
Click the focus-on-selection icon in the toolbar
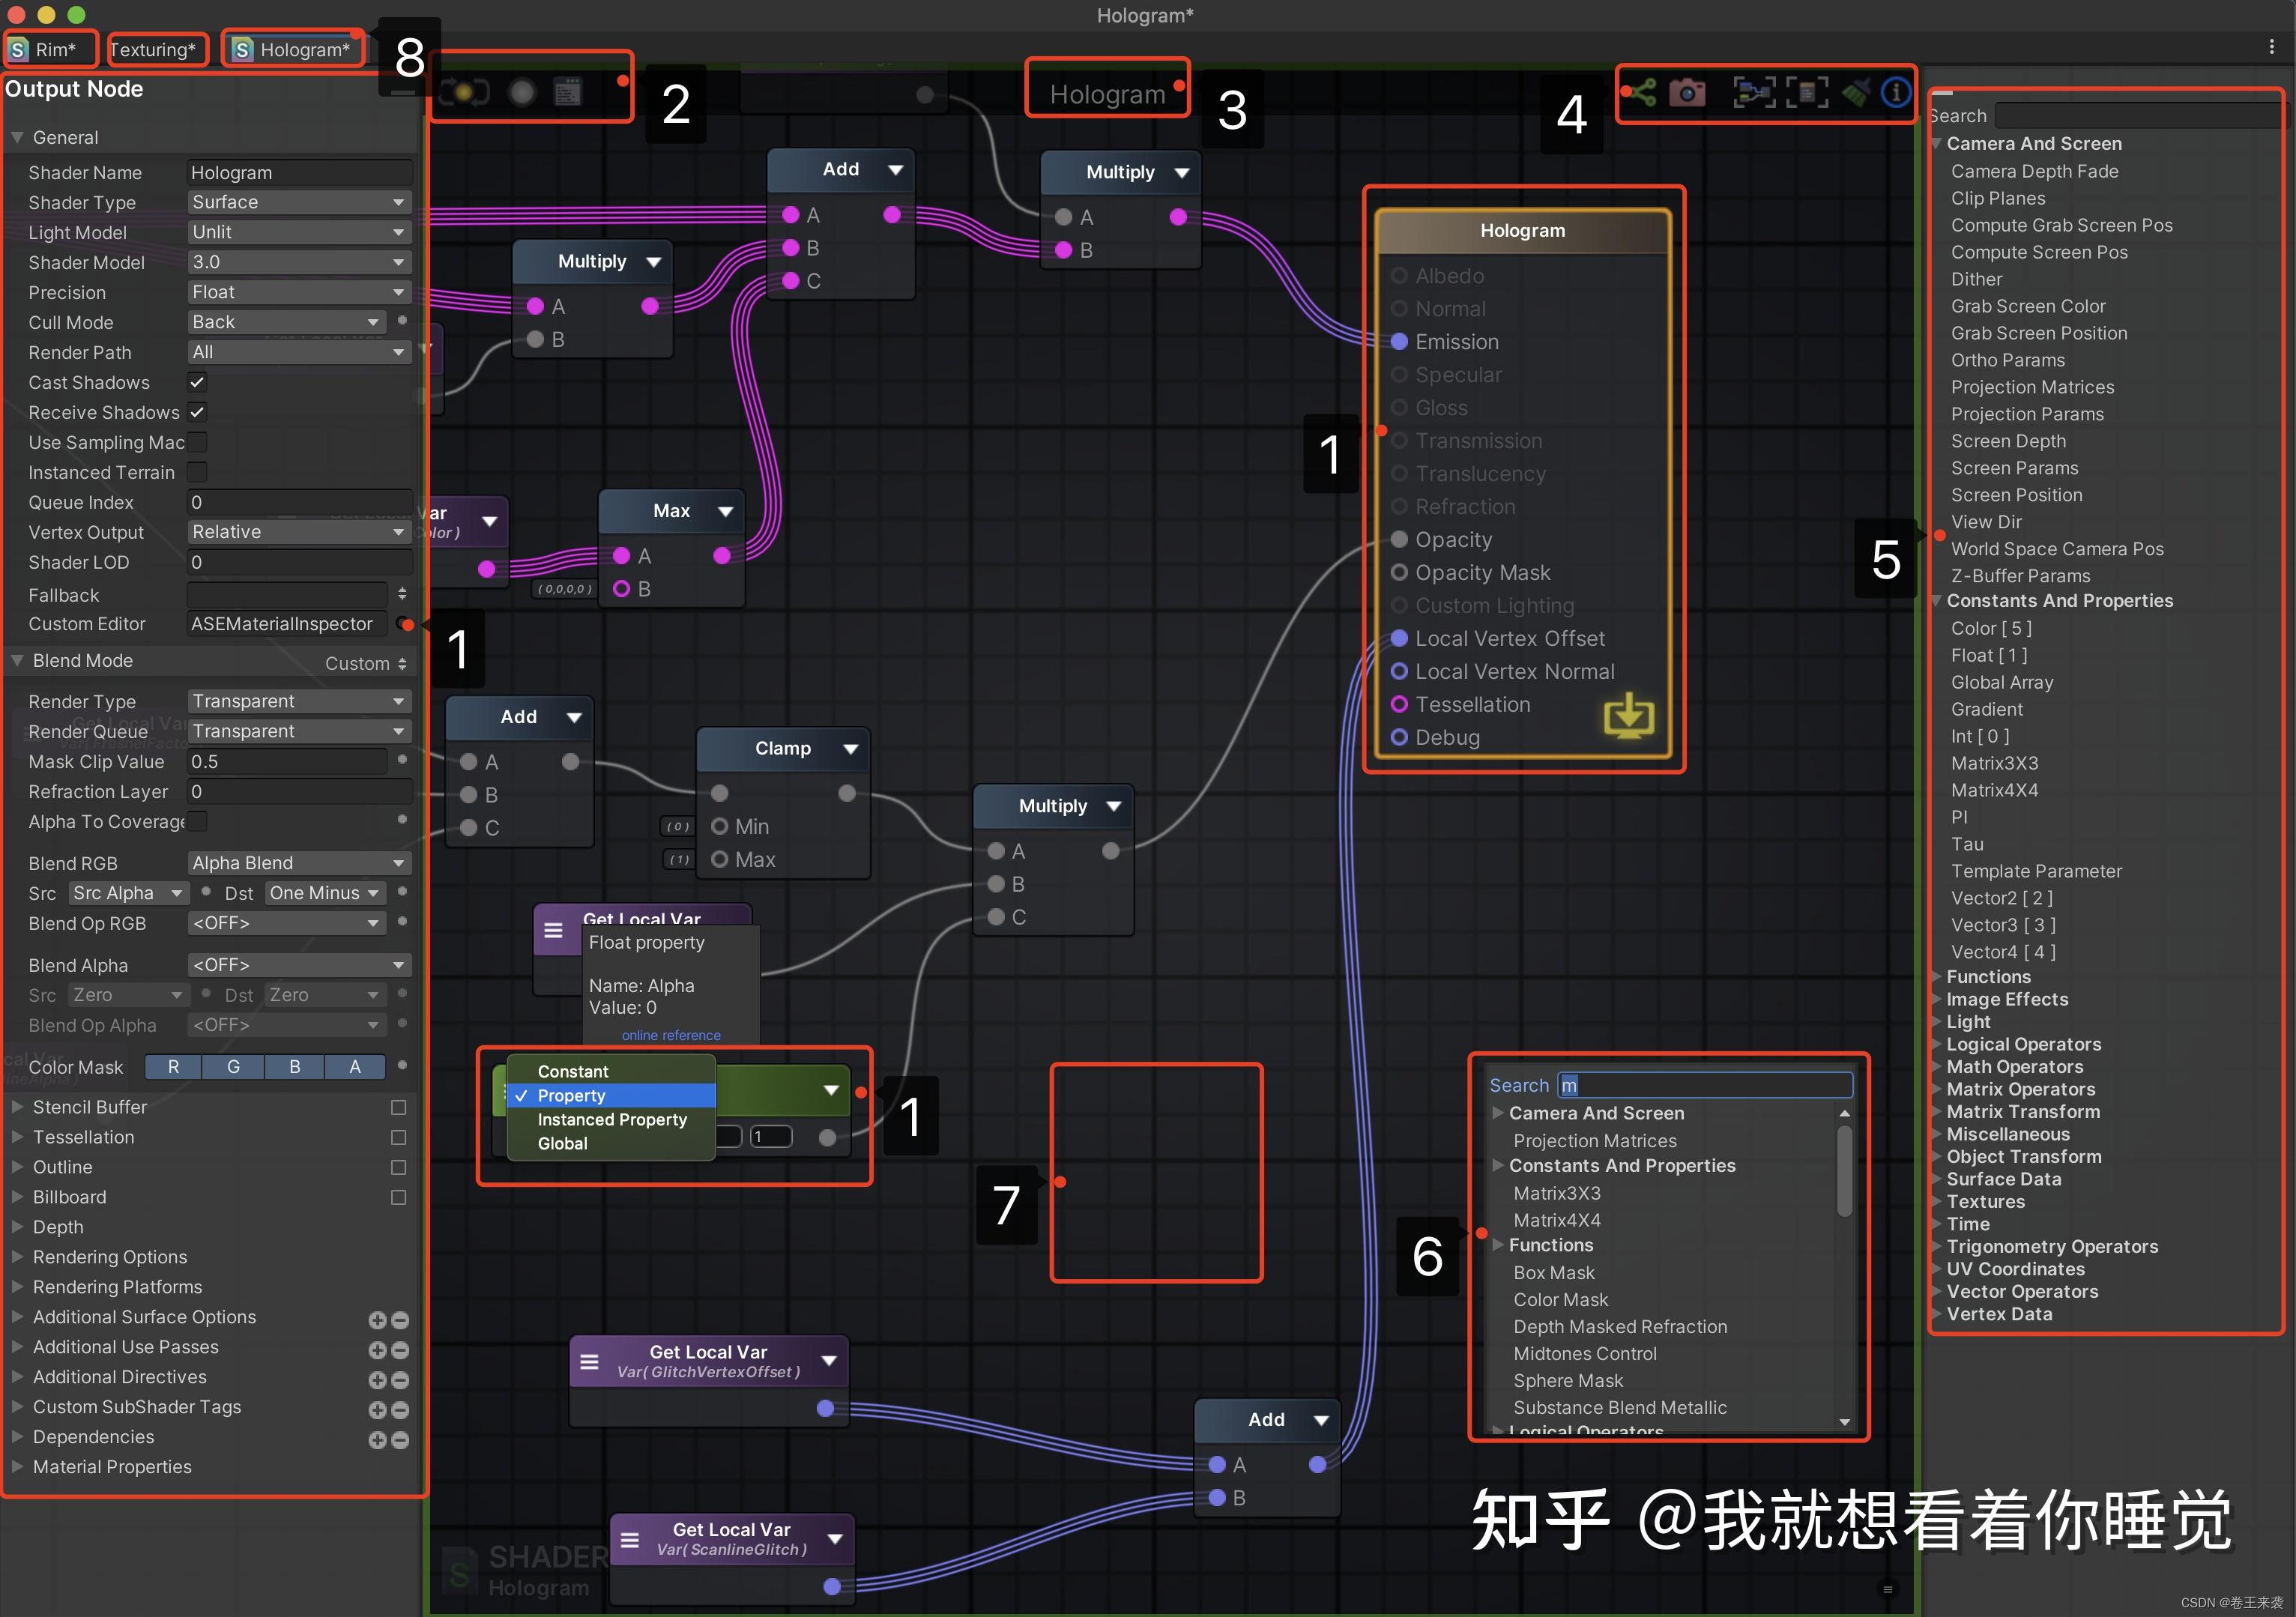tap(1755, 92)
